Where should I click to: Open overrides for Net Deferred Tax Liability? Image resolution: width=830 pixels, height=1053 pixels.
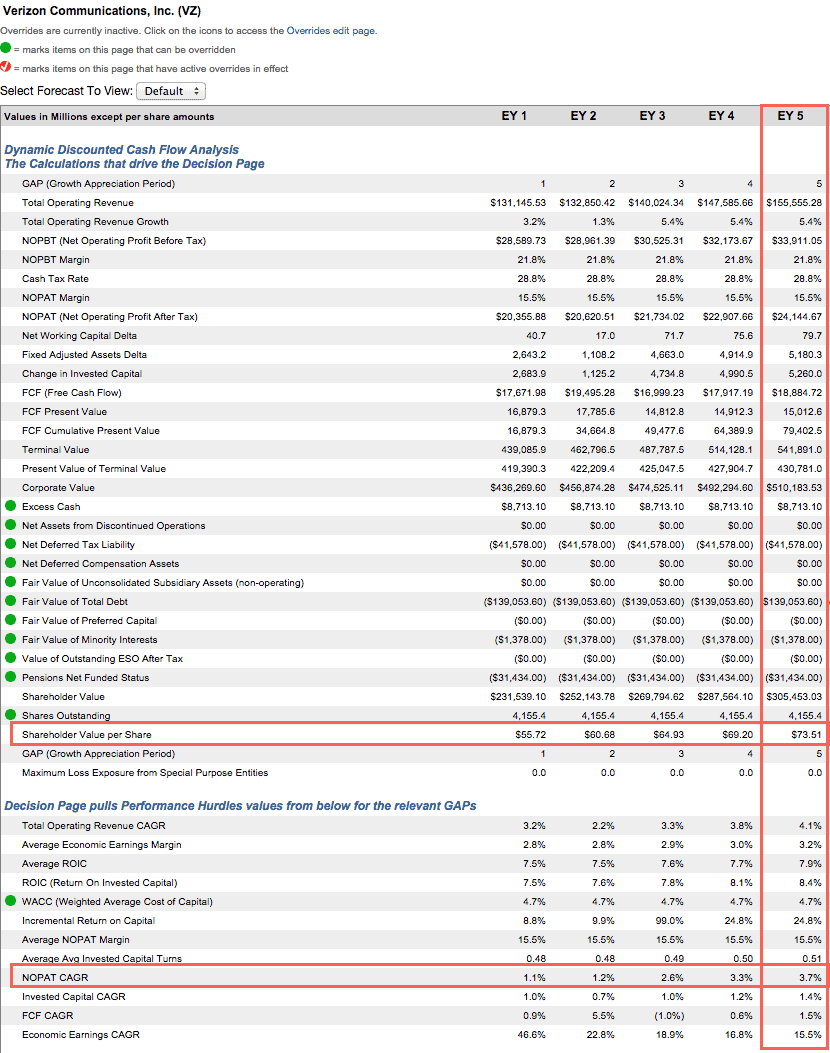click(10, 544)
